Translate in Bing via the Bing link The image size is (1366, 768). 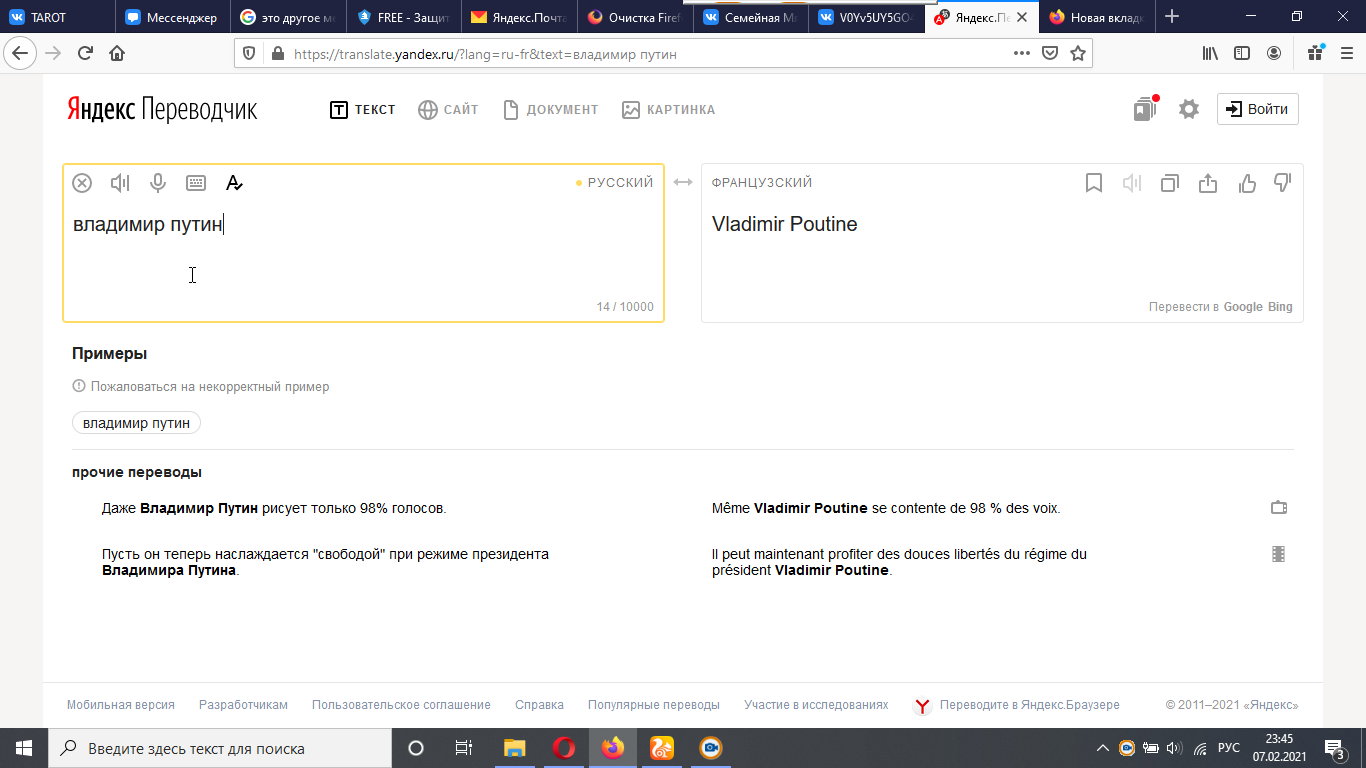[1280, 307]
